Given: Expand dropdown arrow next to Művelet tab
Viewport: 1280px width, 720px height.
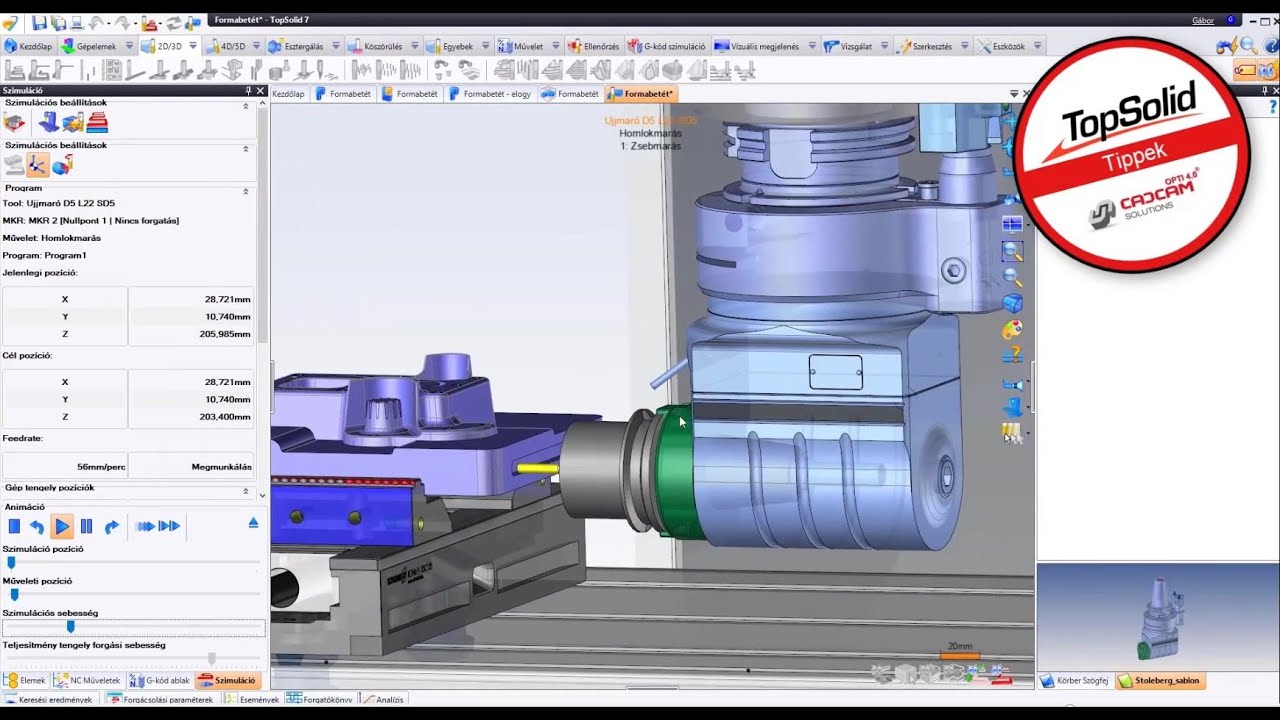Looking at the screenshot, I should pos(555,46).
